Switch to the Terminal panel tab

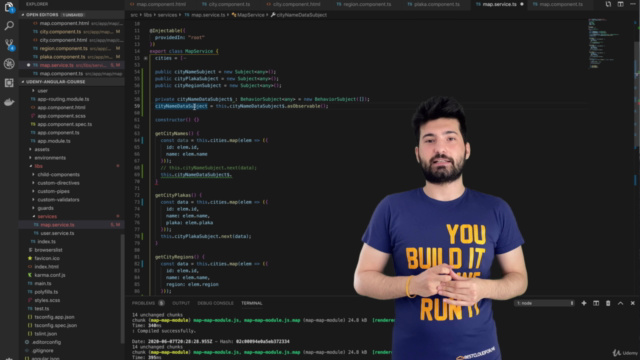pos(251,303)
